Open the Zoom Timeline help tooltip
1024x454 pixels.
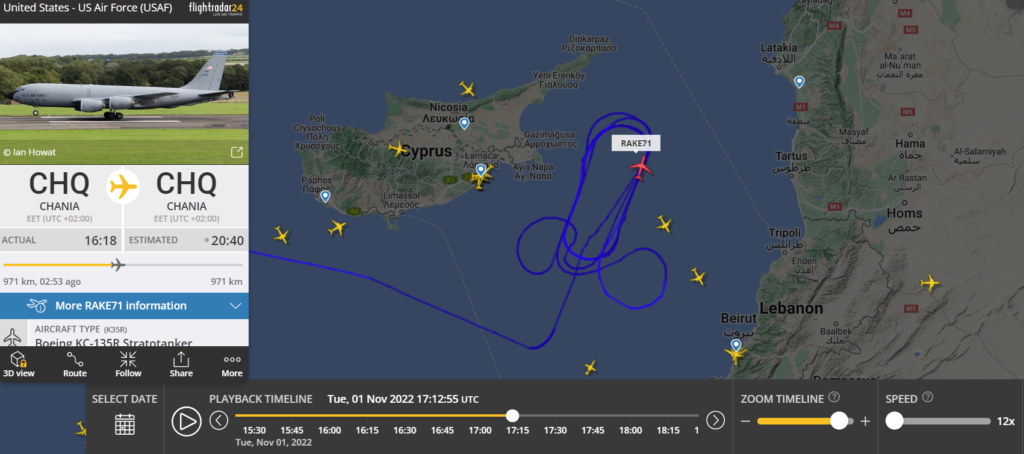[834, 397]
